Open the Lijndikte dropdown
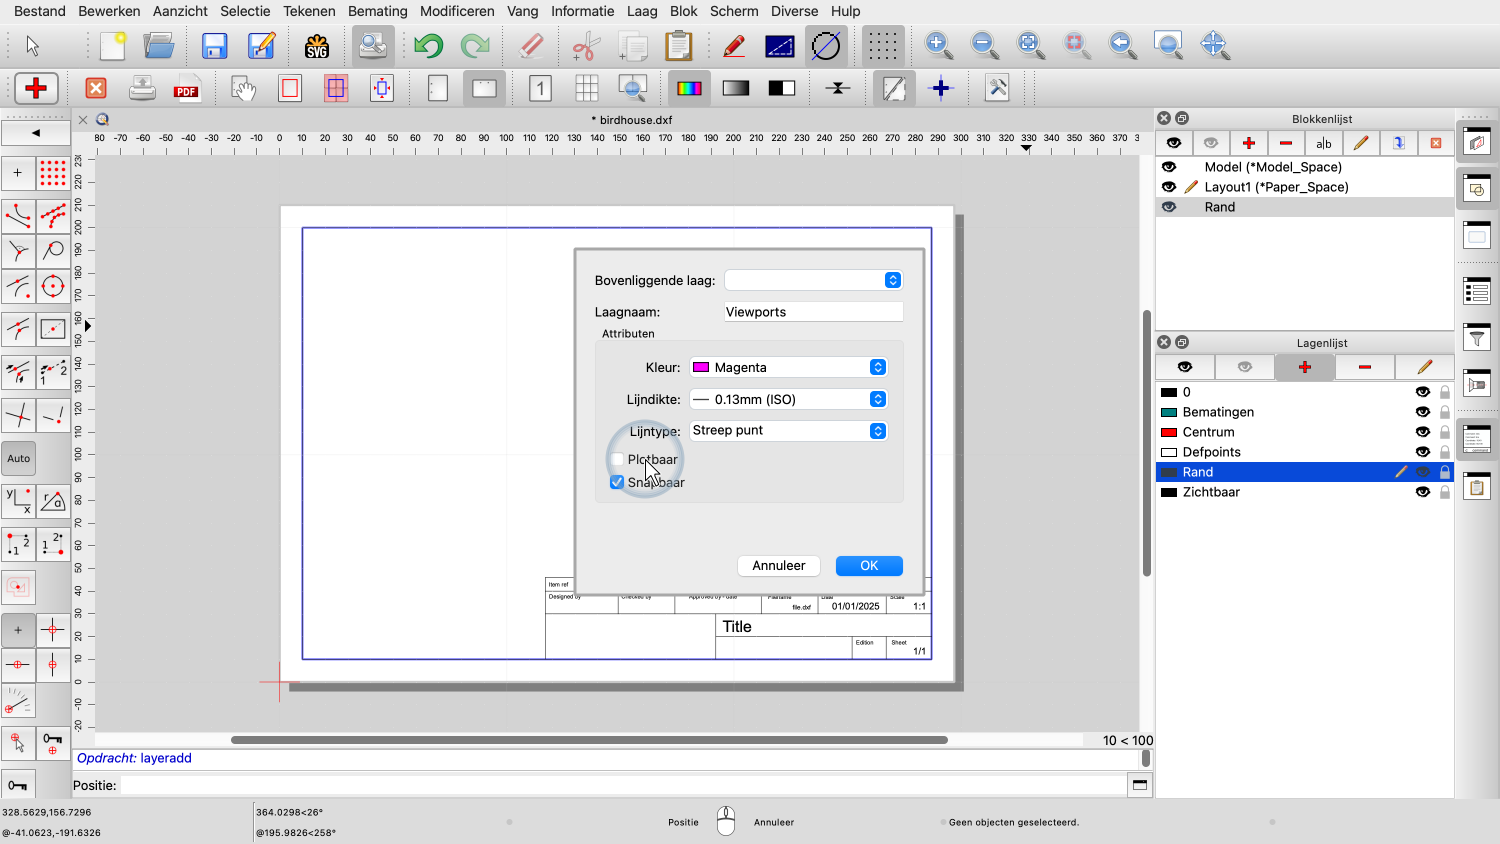Image resolution: width=1500 pixels, height=844 pixels. click(x=788, y=399)
